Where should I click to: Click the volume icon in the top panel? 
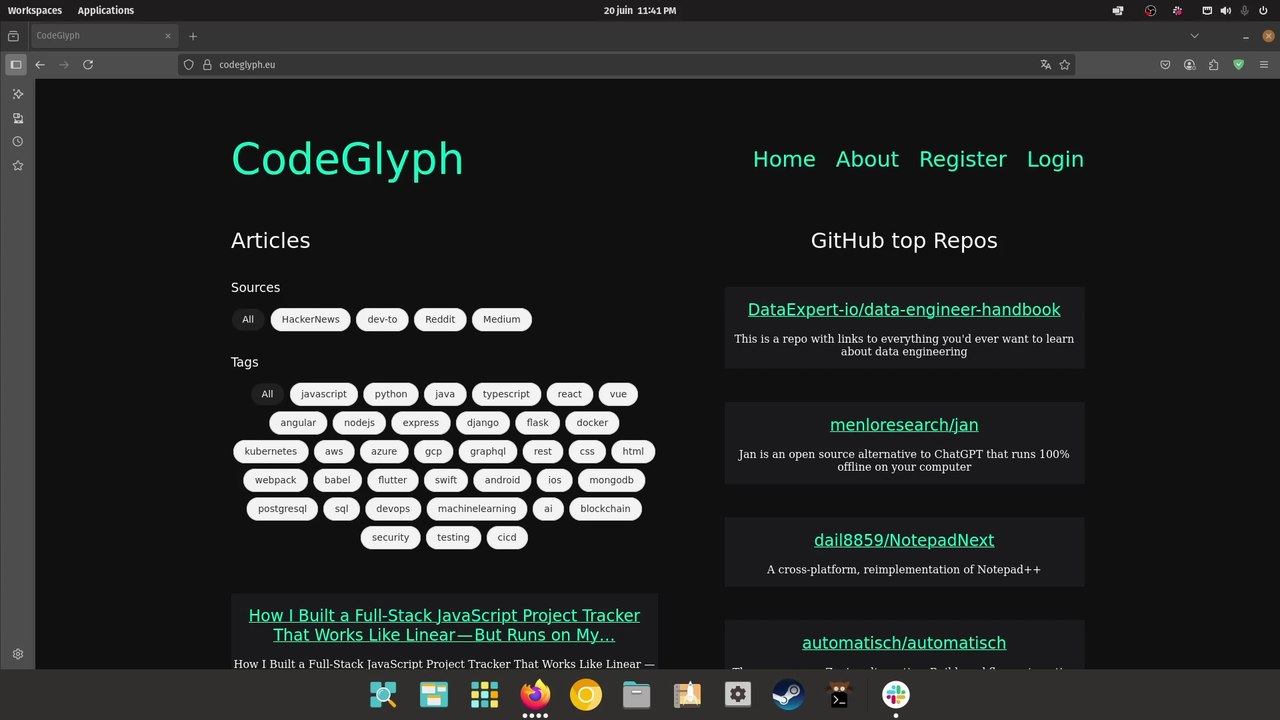point(1226,10)
